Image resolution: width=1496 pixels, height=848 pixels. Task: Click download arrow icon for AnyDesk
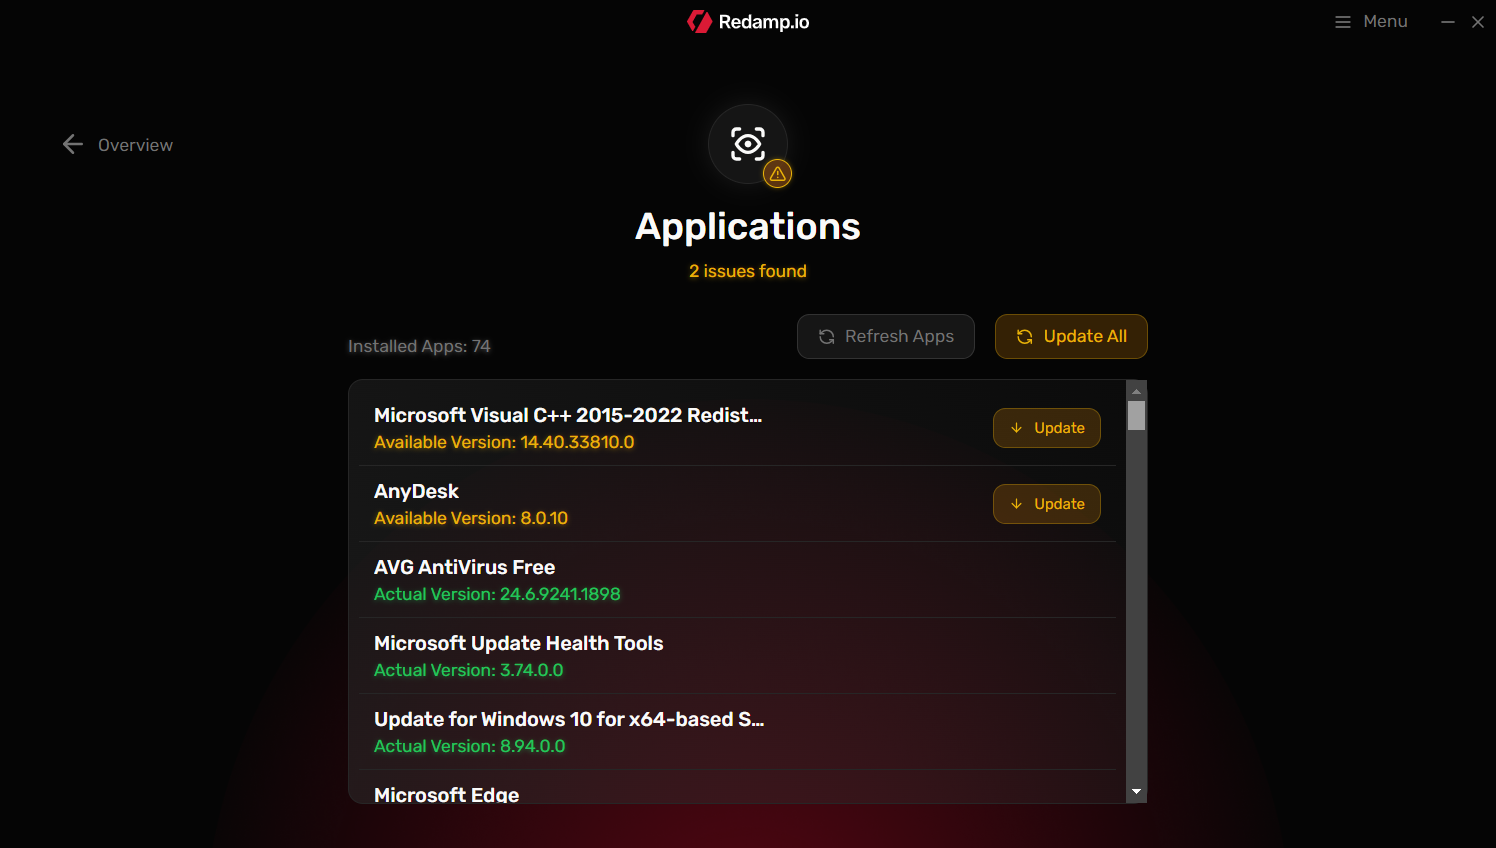point(1017,504)
